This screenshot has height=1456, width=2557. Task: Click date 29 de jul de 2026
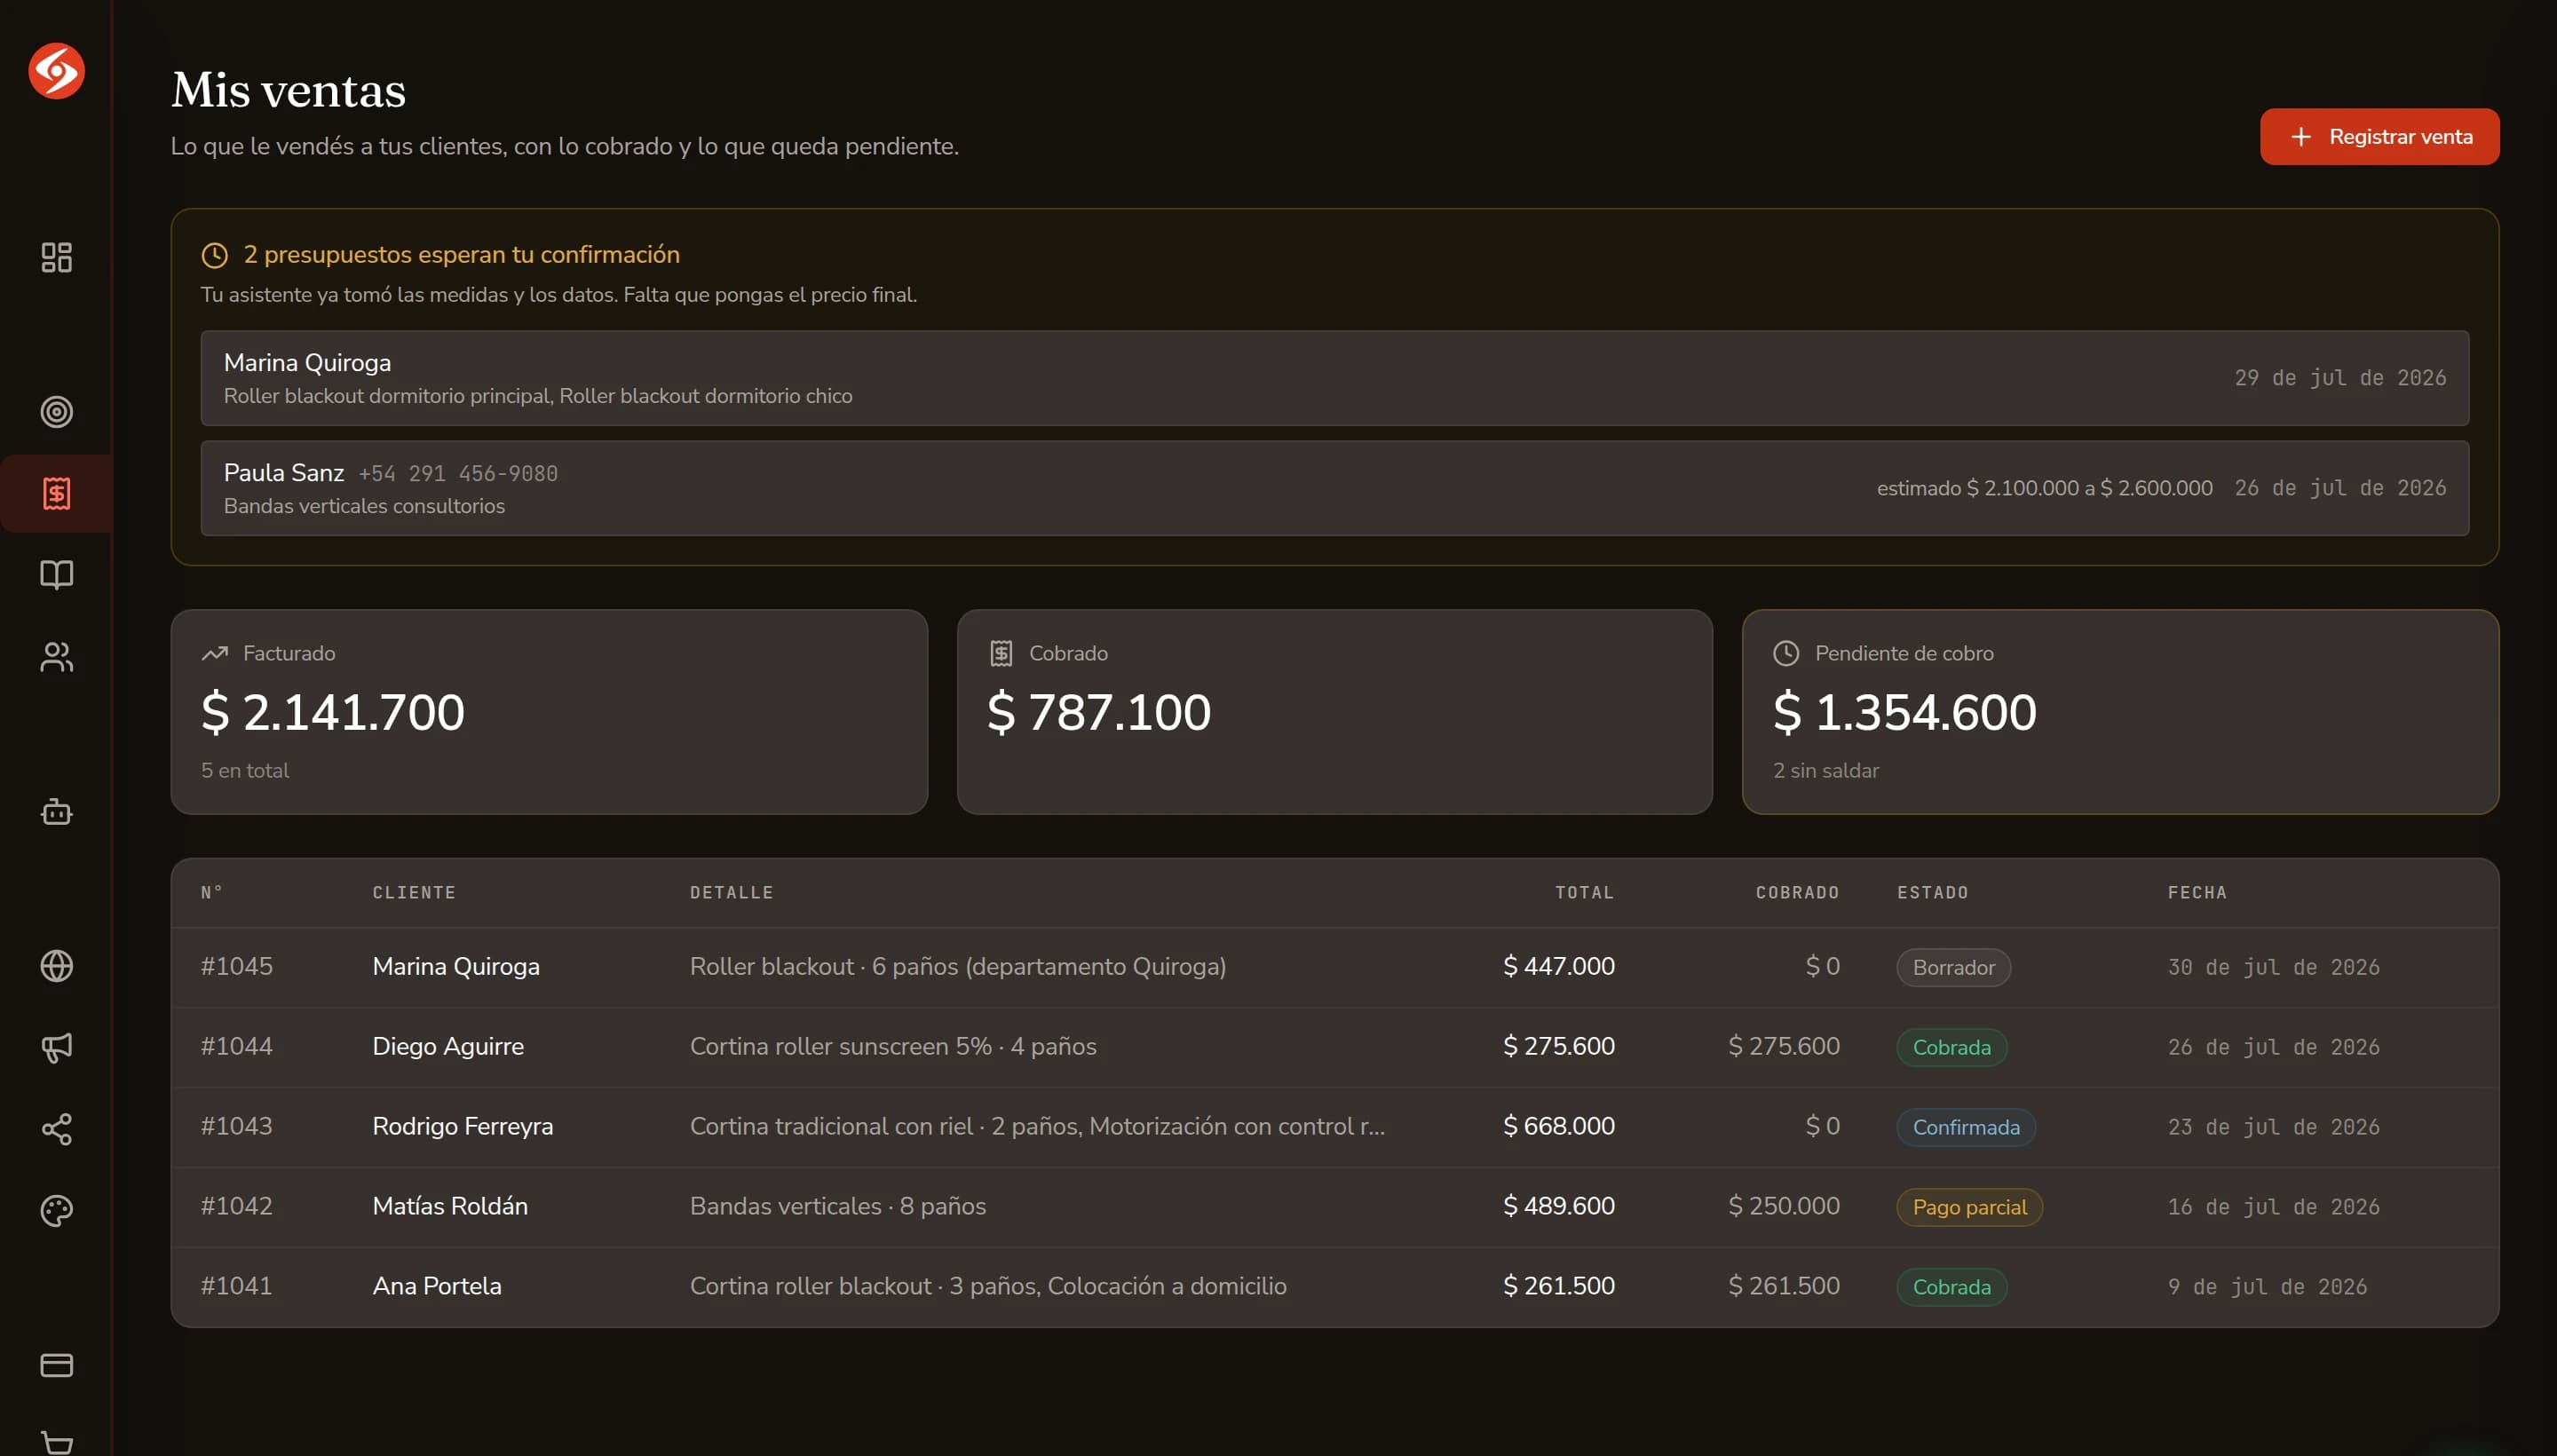tap(2340, 378)
